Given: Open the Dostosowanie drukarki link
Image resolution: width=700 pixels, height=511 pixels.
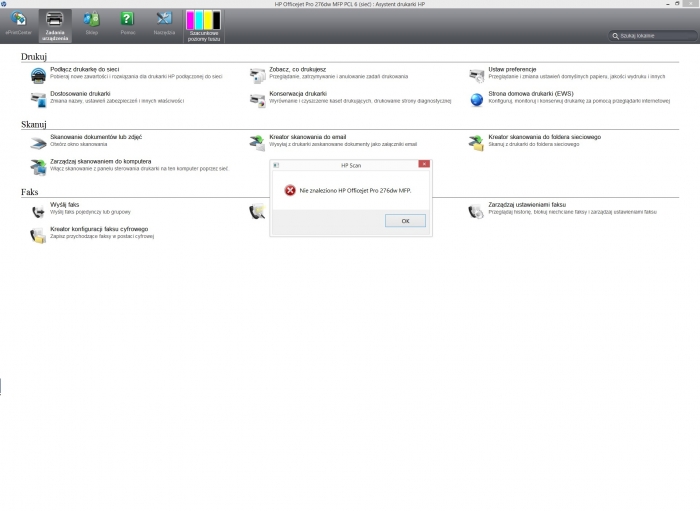Looking at the screenshot, I should 80,94.
